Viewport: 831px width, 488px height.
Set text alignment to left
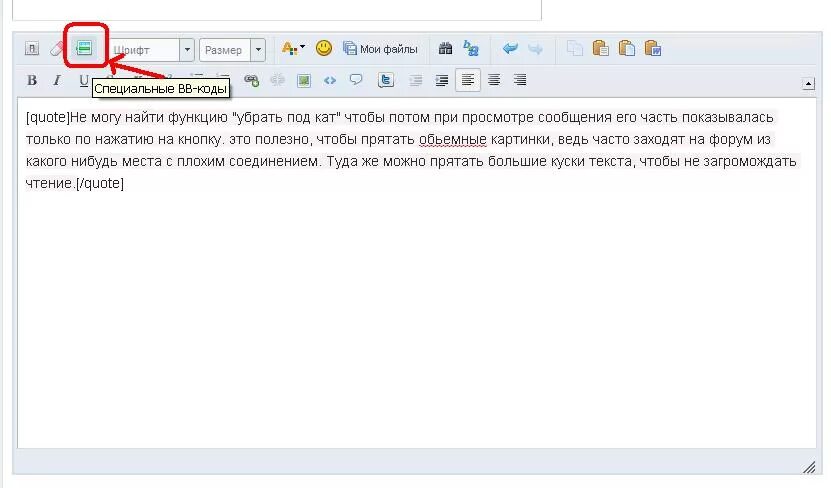(x=467, y=80)
